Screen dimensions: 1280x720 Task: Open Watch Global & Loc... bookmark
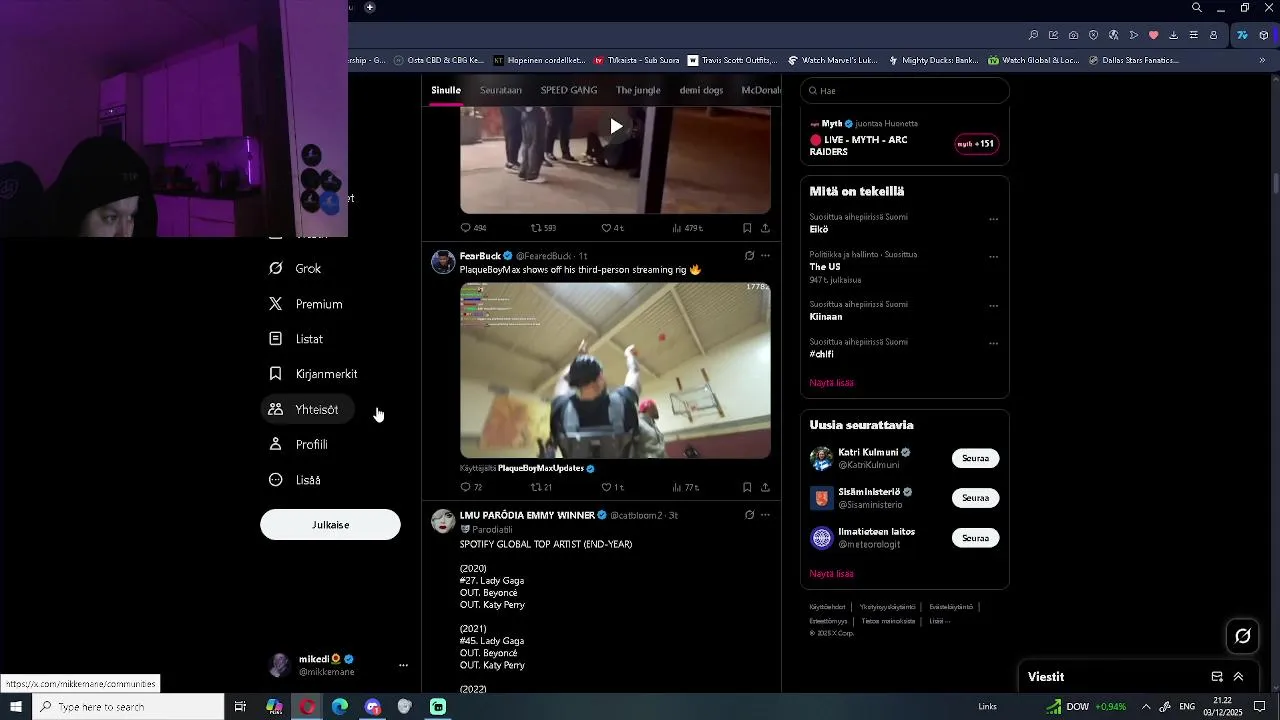pos(1034,60)
